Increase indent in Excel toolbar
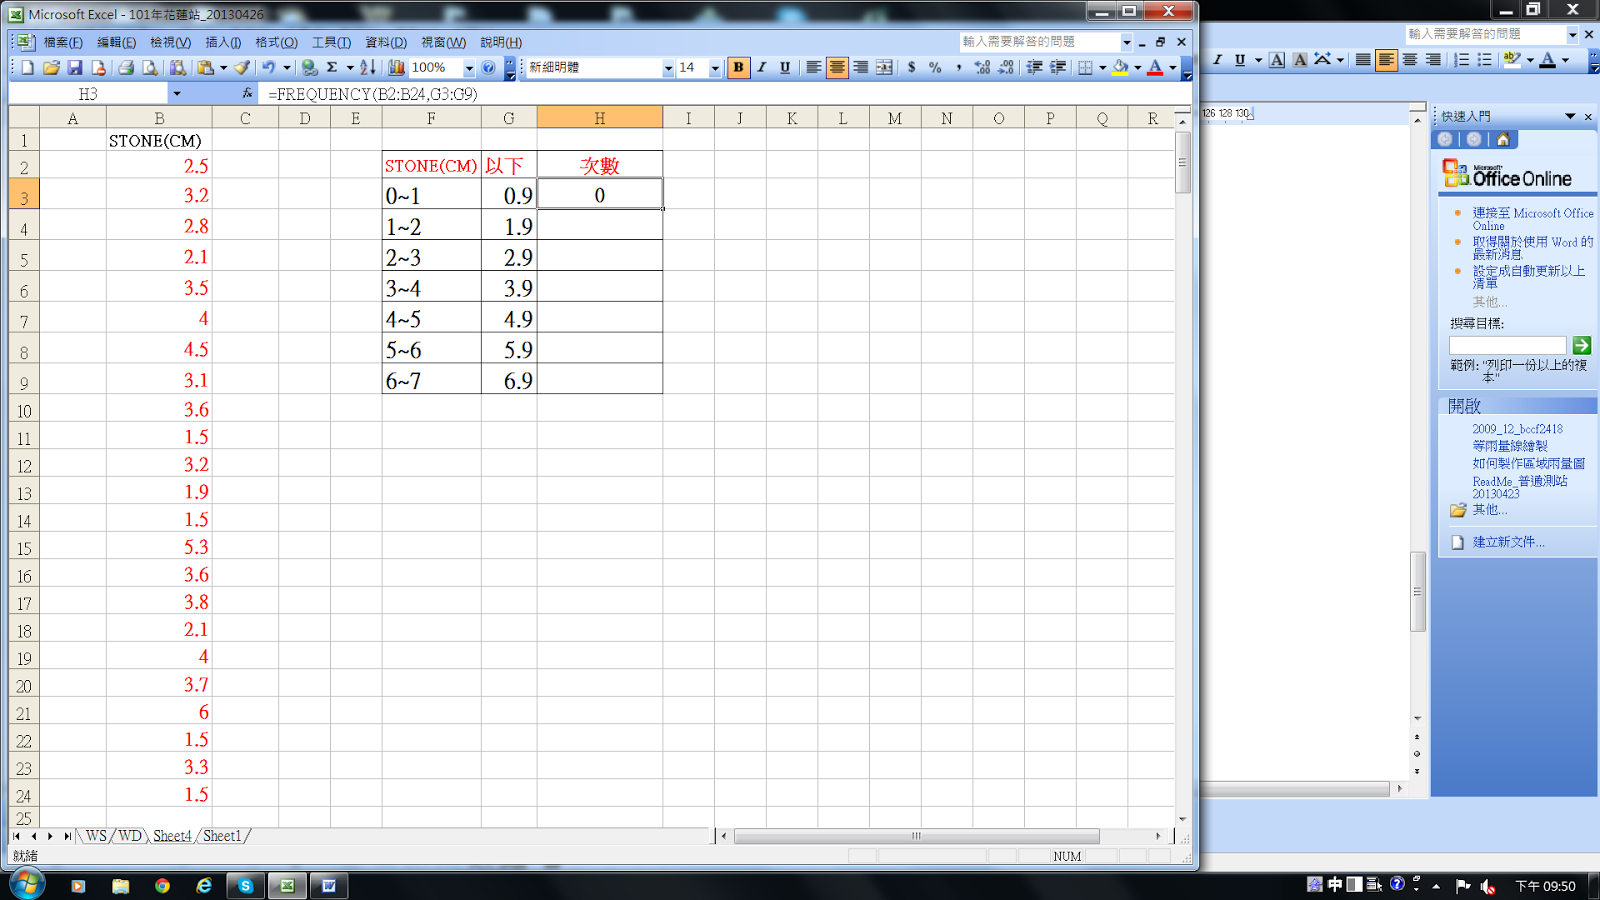 tap(1058, 68)
